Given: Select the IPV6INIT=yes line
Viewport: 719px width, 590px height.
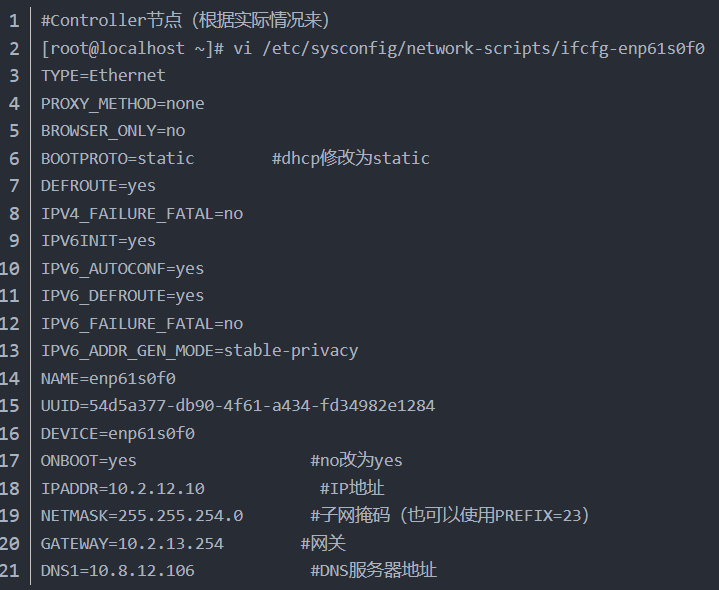Looking at the screenshot, I should coord(98,241).
